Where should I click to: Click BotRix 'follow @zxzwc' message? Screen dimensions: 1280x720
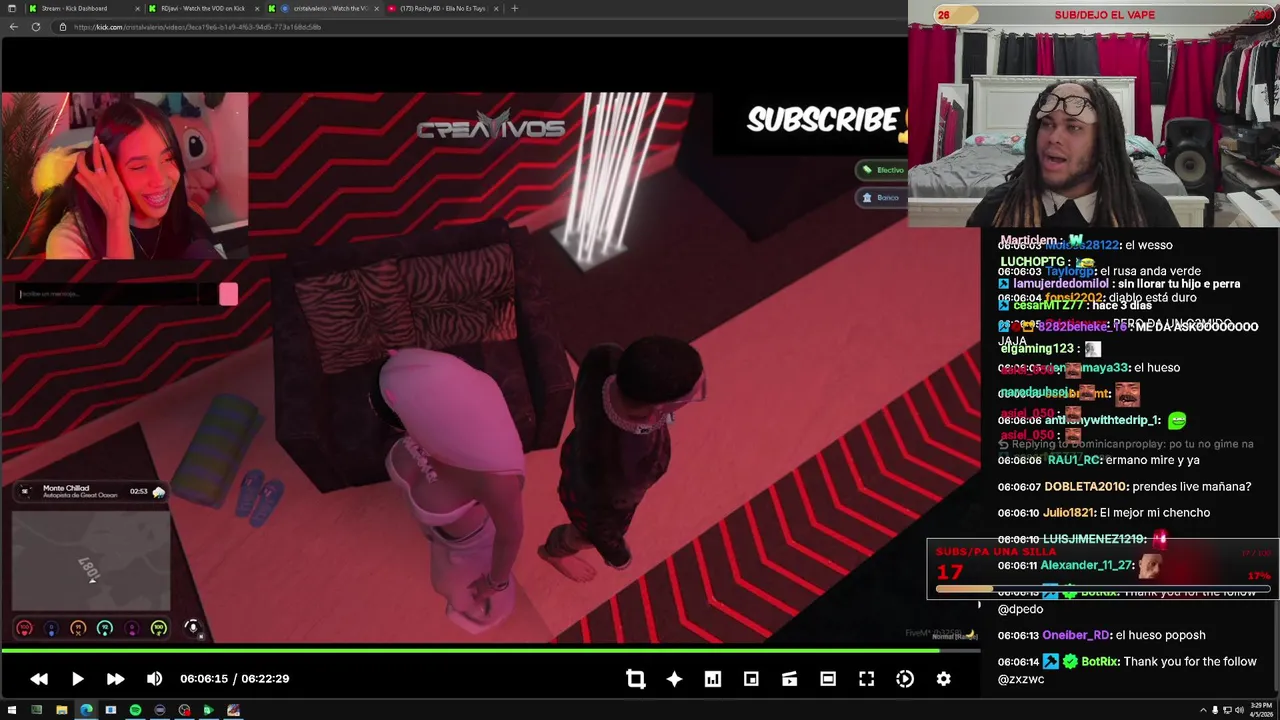(1127, 670)
